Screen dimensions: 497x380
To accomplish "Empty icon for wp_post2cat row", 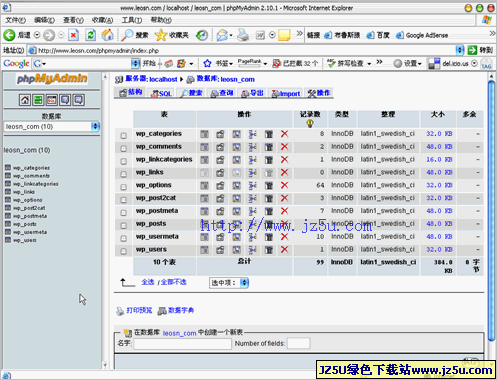I will click(x=269, y=198).
